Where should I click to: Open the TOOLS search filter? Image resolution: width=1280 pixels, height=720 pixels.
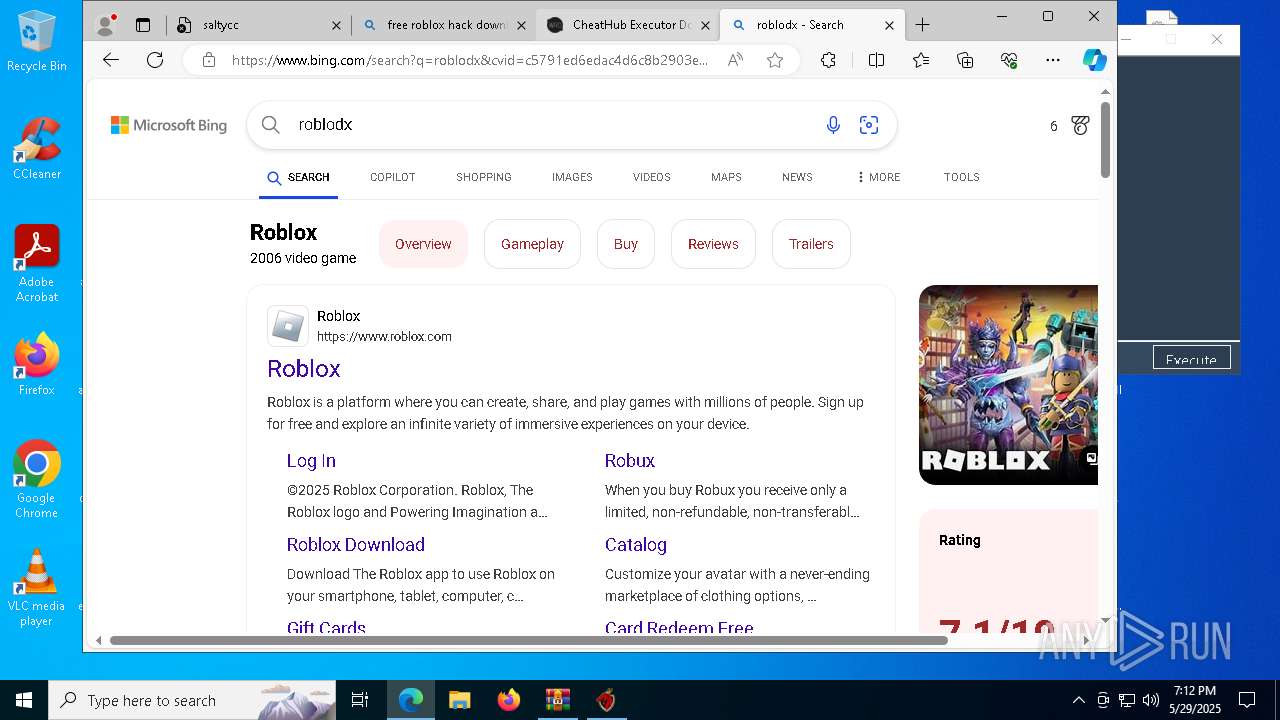(x=961, y=177)
